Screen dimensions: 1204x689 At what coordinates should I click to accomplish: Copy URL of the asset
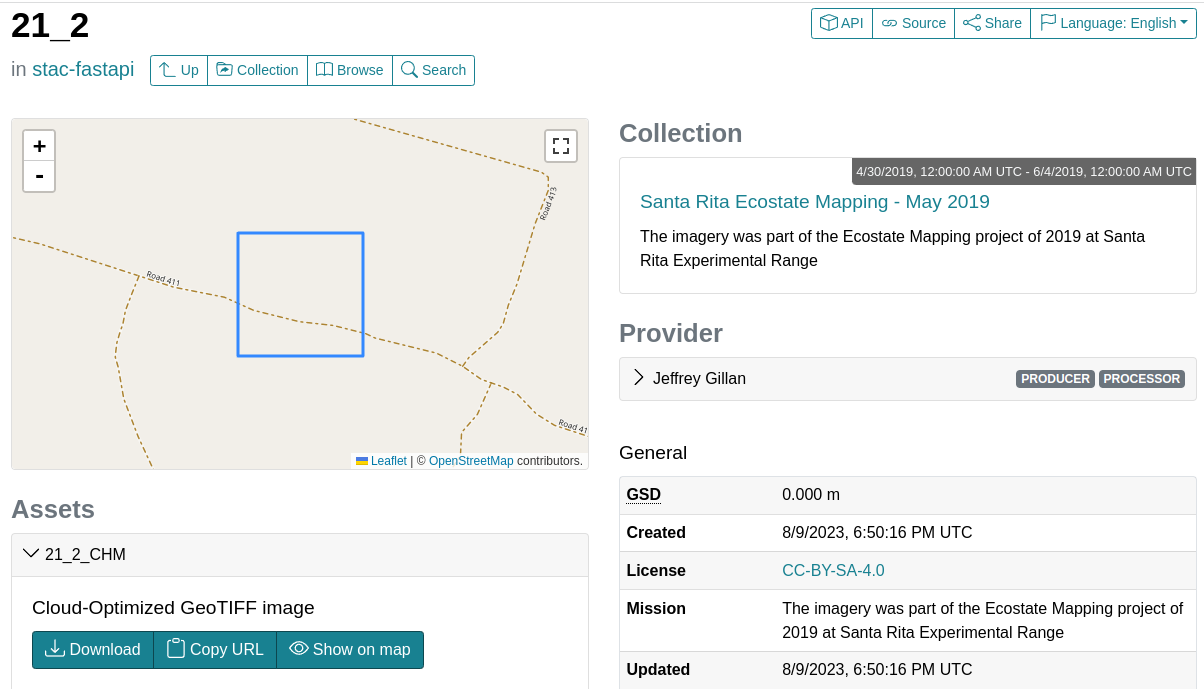pos(215,649)
